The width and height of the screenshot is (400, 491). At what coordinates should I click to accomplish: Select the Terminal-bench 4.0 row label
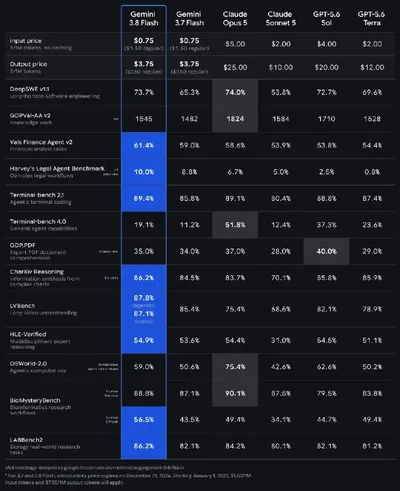tap(38, 222)
